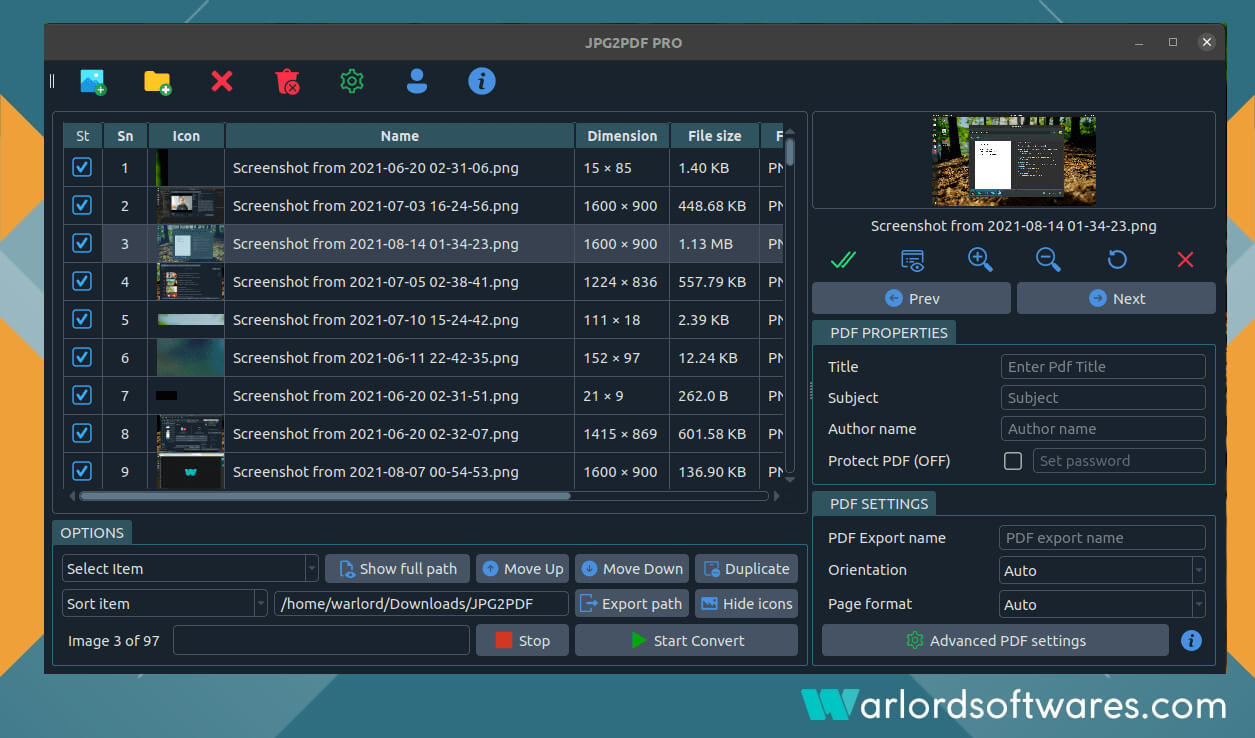1255x738 pixels.
Task: Click the add image icon in toolbar
Action: coord(93,82)
